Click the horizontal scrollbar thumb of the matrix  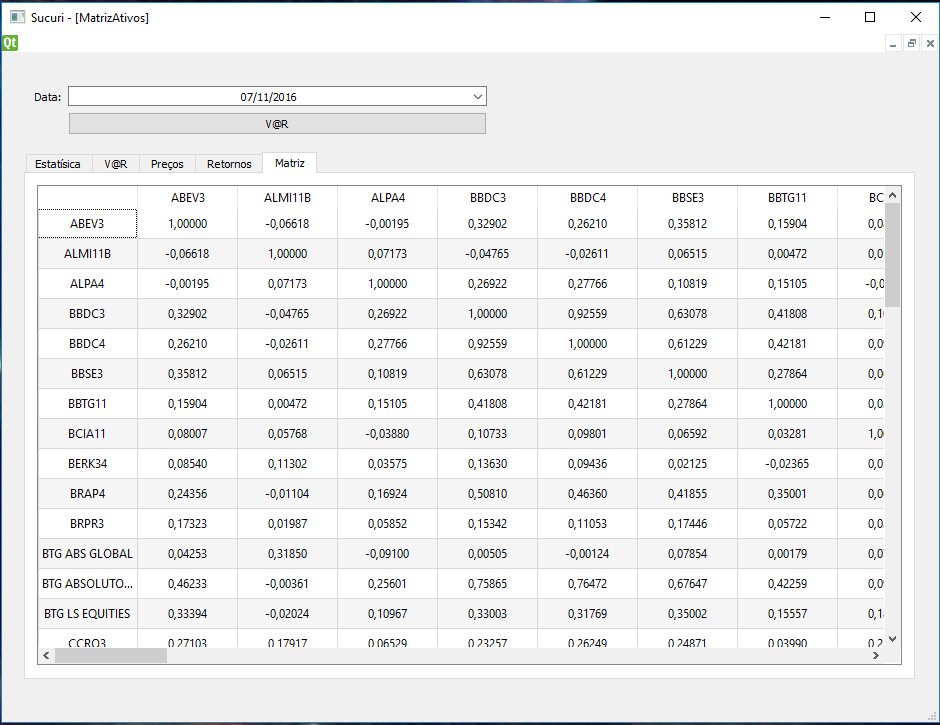(111, 656)
